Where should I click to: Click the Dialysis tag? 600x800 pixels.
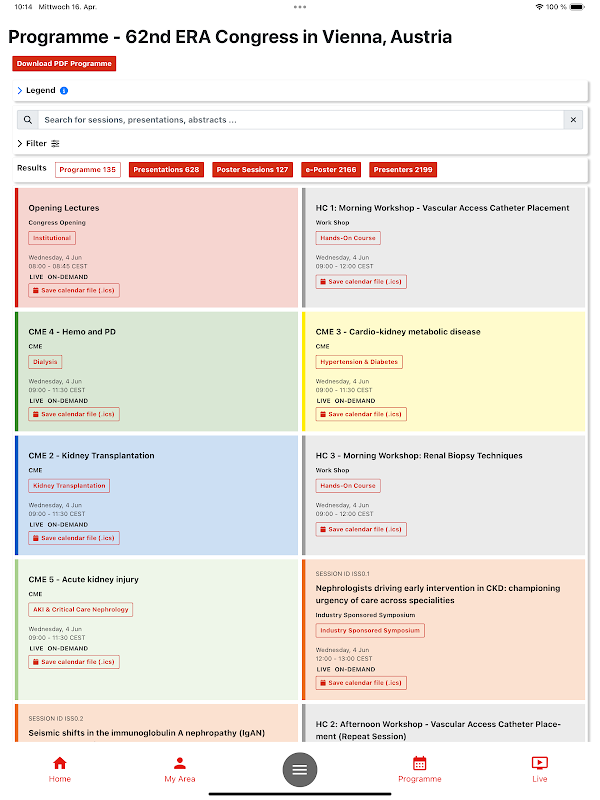[45, 362]
